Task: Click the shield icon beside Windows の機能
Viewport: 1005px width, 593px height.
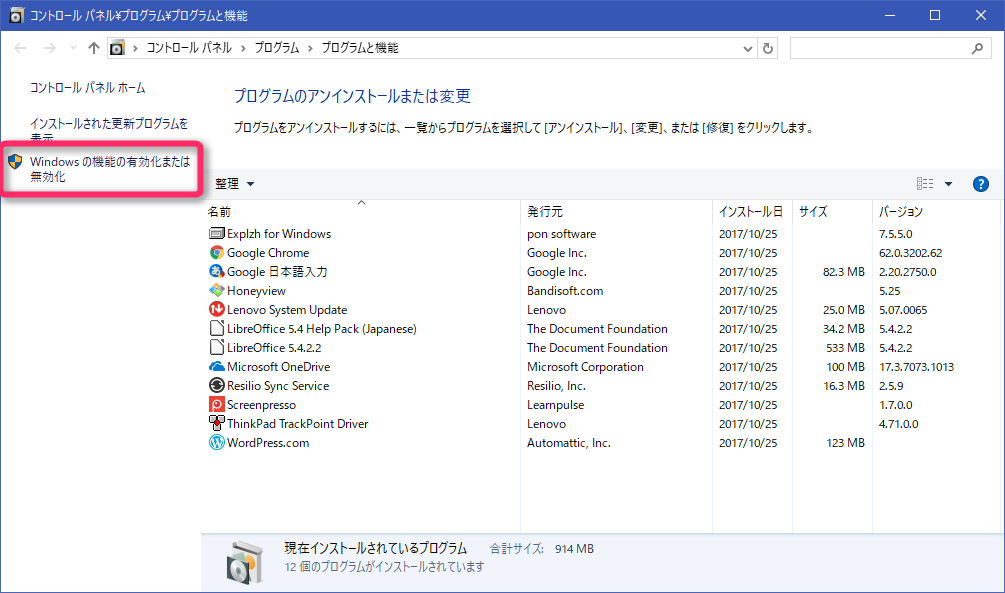Action: (15, 162)
